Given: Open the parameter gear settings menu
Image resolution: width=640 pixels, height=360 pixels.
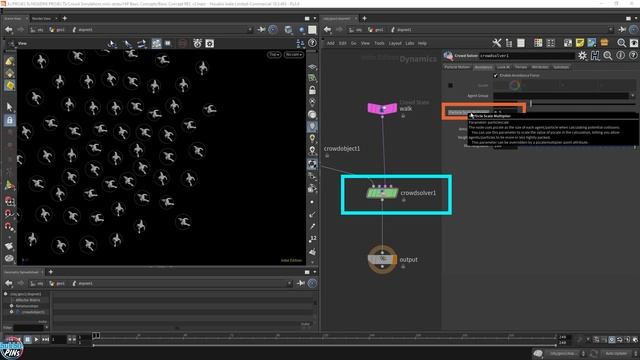Looking at the screenshot, I should click(x=582, y=56).
